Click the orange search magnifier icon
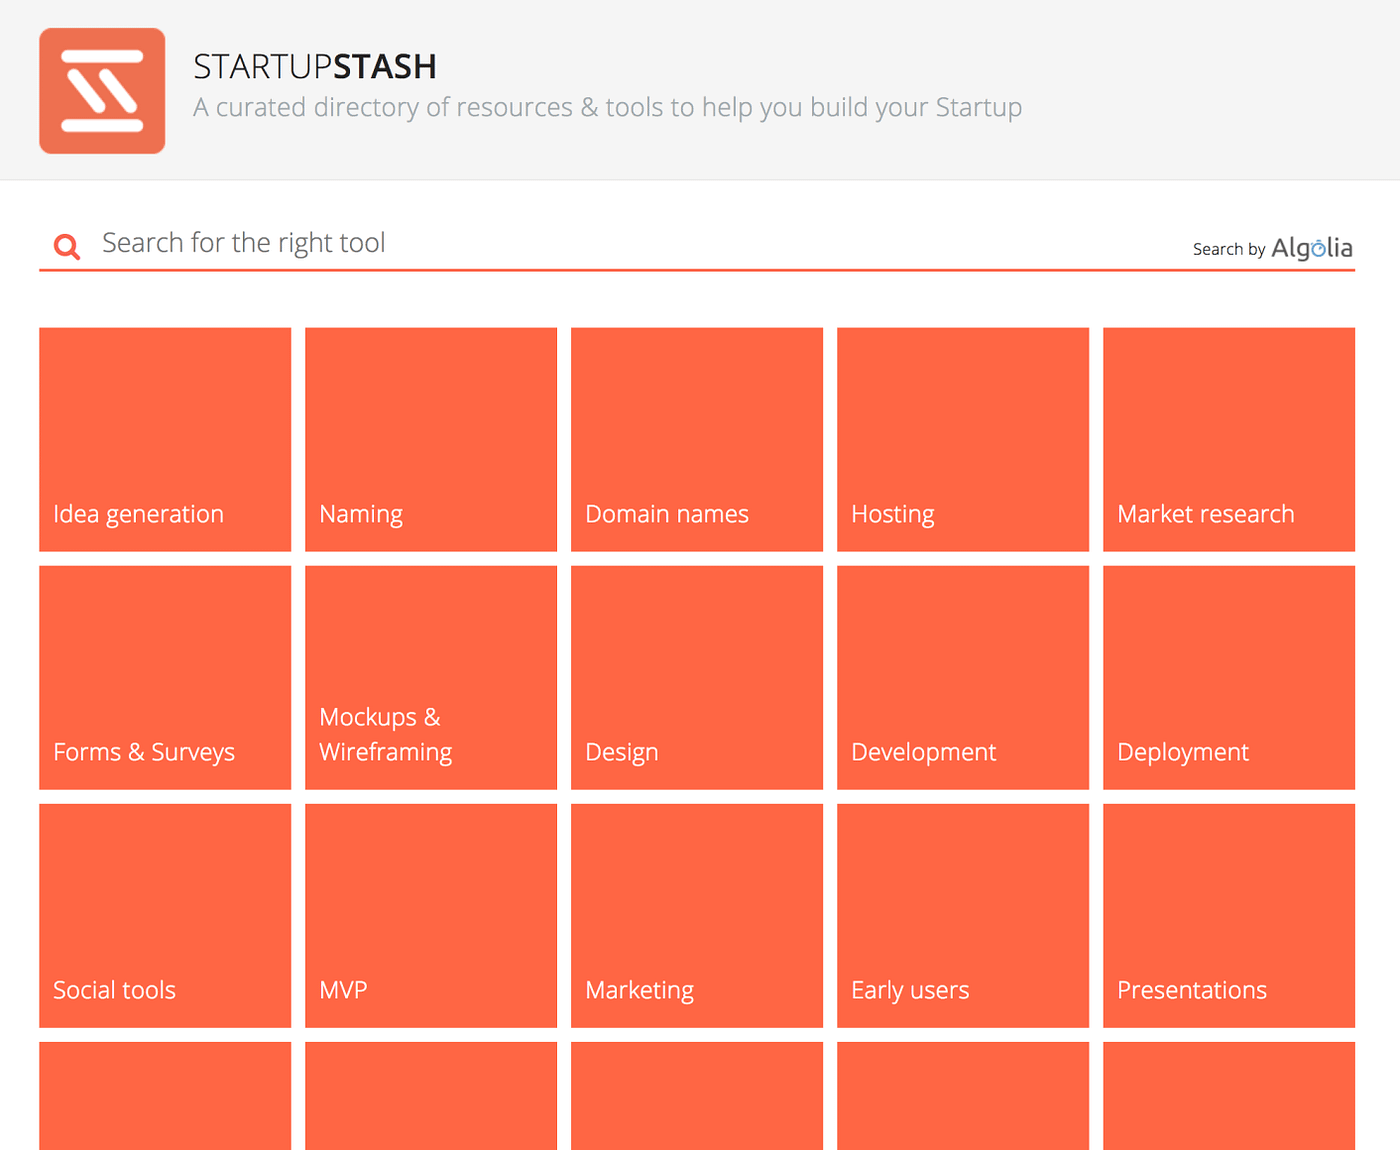 coord(67,246)
